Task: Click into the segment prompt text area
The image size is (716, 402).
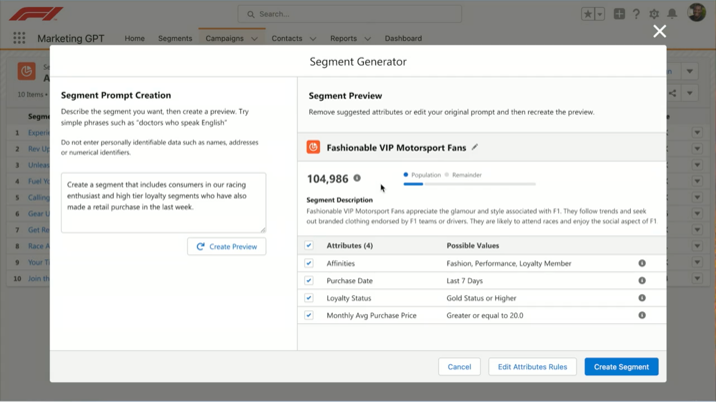Action: coord(163,202)
